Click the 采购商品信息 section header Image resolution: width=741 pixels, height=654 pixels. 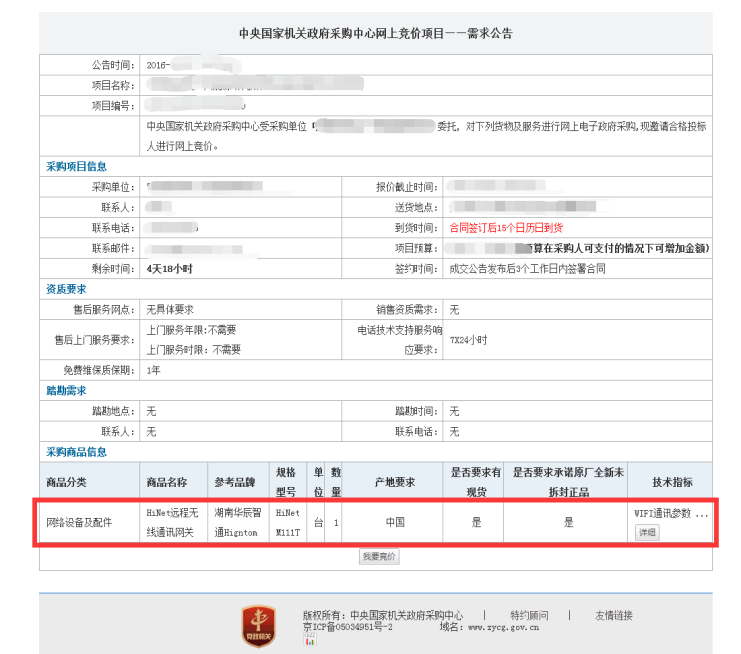tap(76, 451)
